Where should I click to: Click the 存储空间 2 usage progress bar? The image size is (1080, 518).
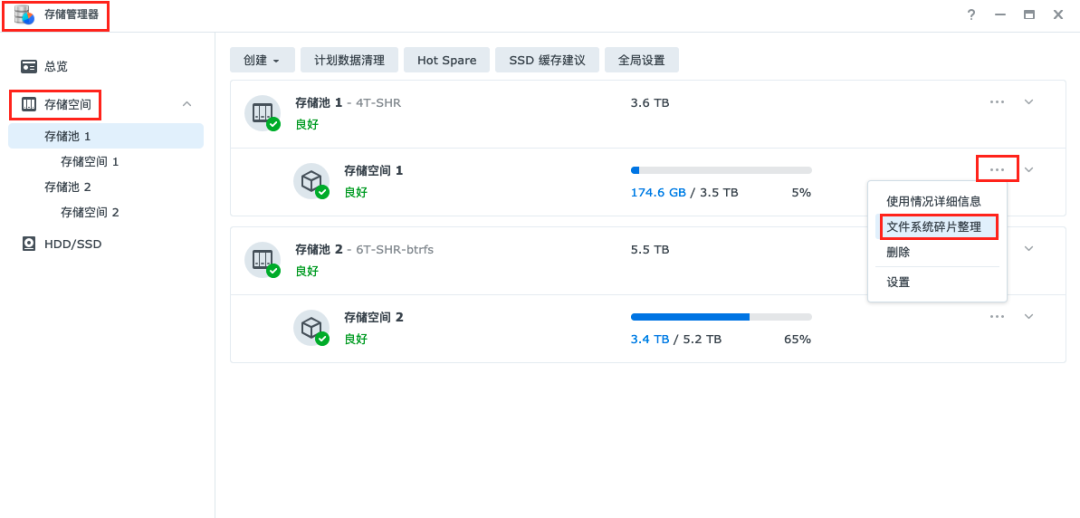coord(721,317)
